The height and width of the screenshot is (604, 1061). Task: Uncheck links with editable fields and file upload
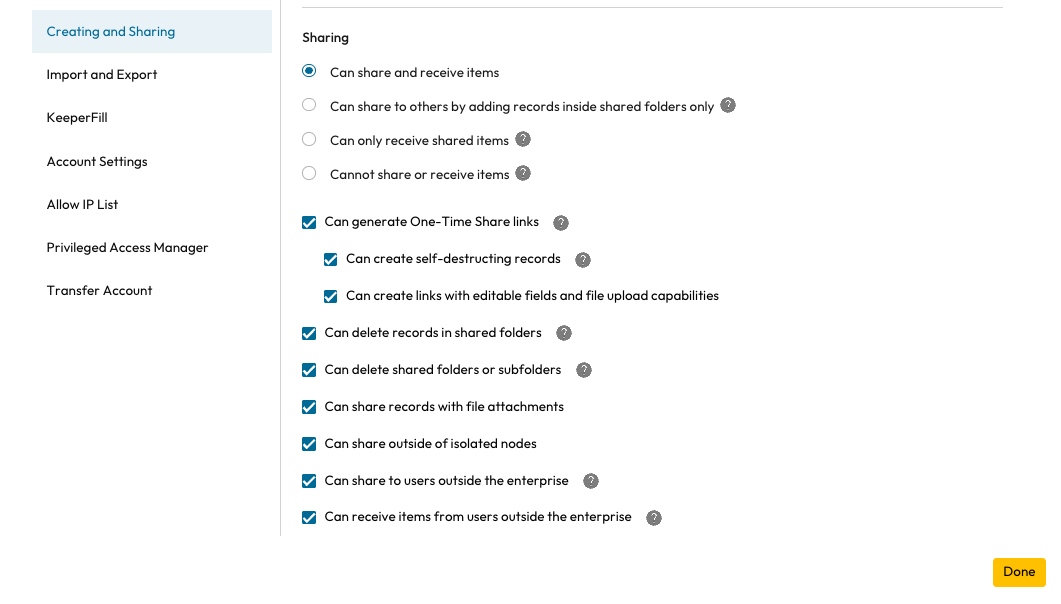coord(331,296)
